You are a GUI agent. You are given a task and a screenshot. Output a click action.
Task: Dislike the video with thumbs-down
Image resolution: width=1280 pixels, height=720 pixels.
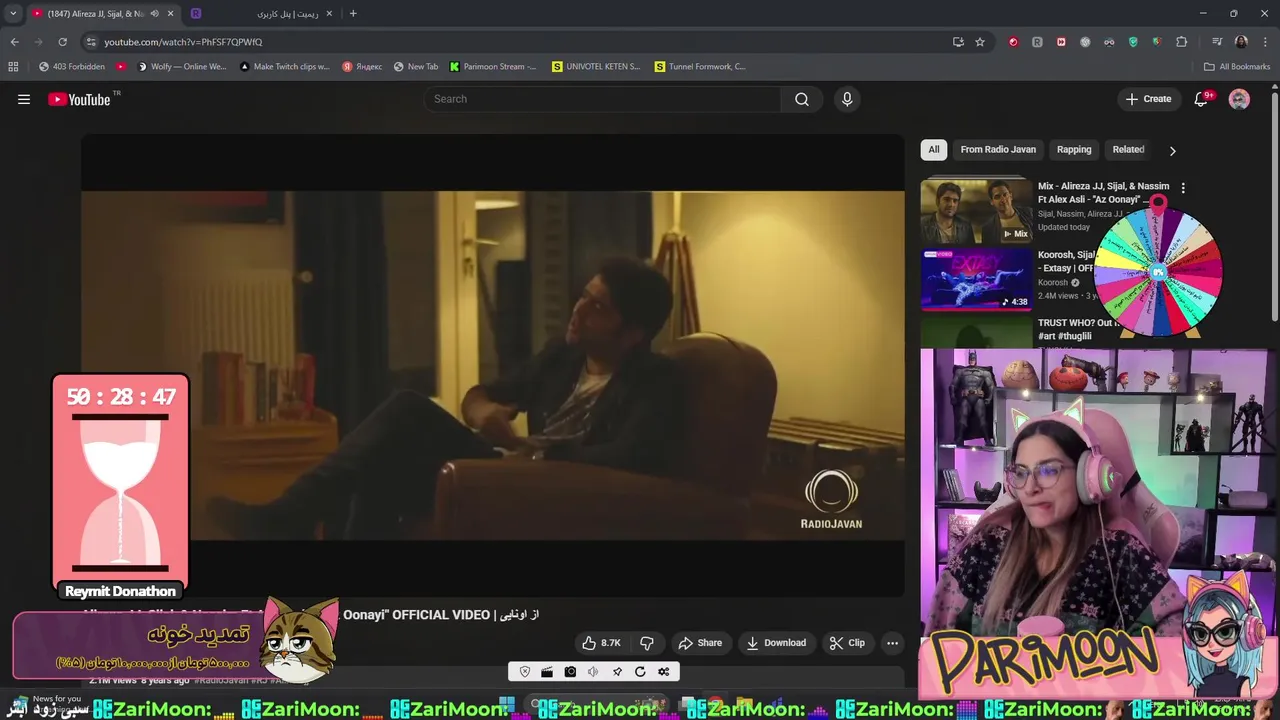coord(647,643)
